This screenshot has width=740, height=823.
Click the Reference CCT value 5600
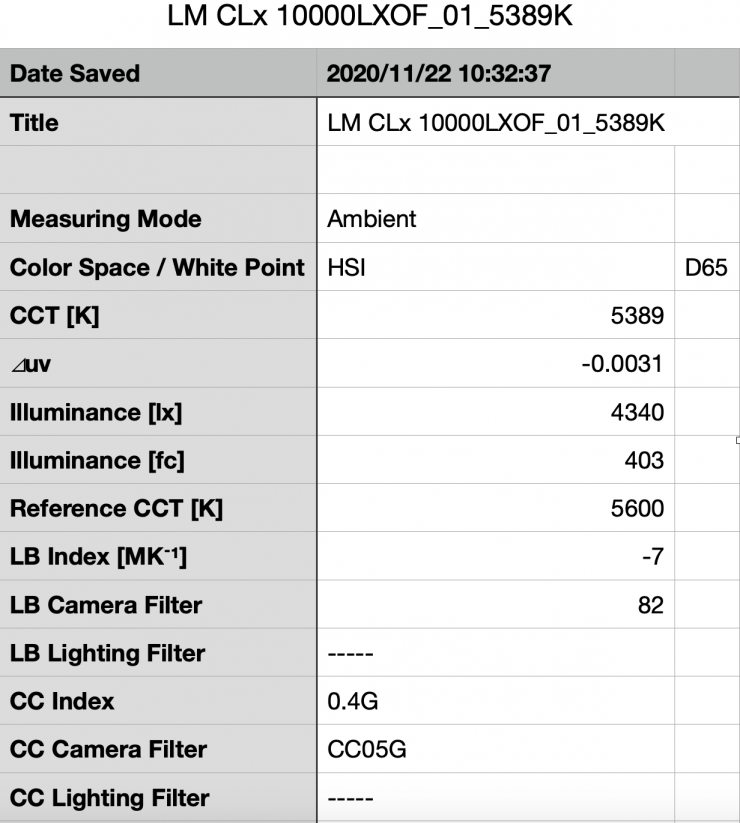[496, 508]
